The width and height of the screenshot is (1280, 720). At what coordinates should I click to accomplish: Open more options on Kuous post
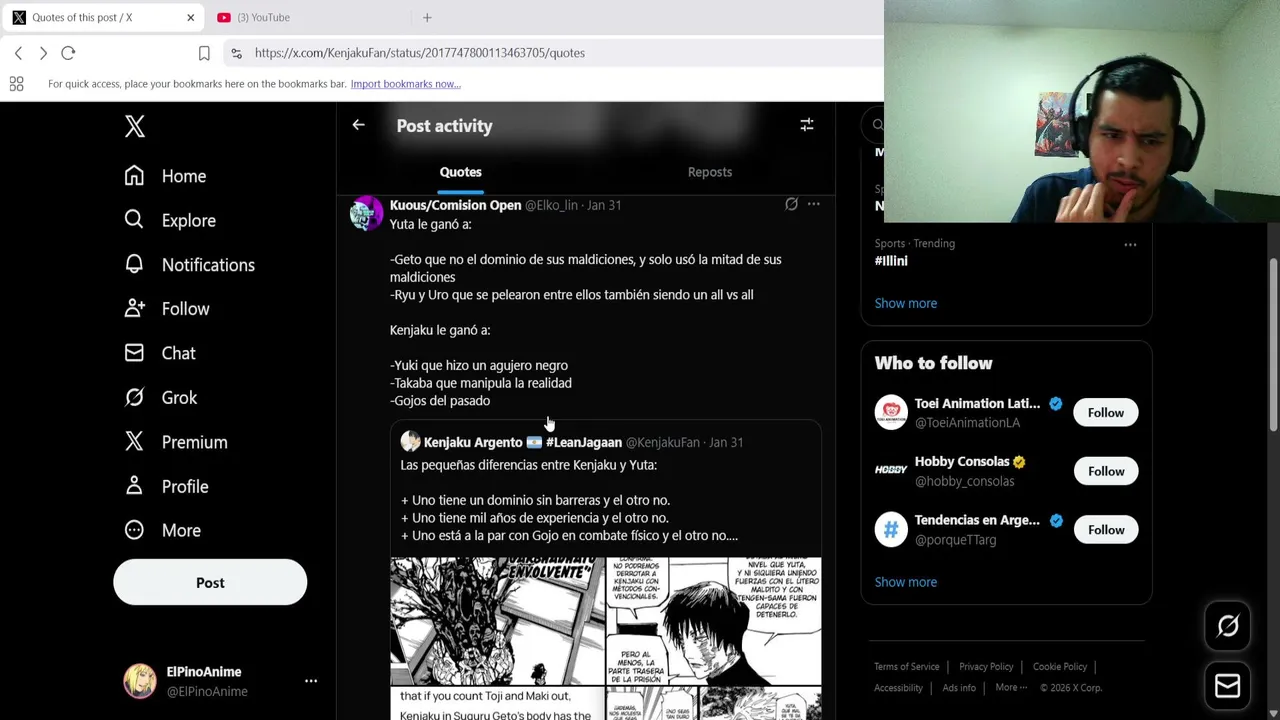814,204
